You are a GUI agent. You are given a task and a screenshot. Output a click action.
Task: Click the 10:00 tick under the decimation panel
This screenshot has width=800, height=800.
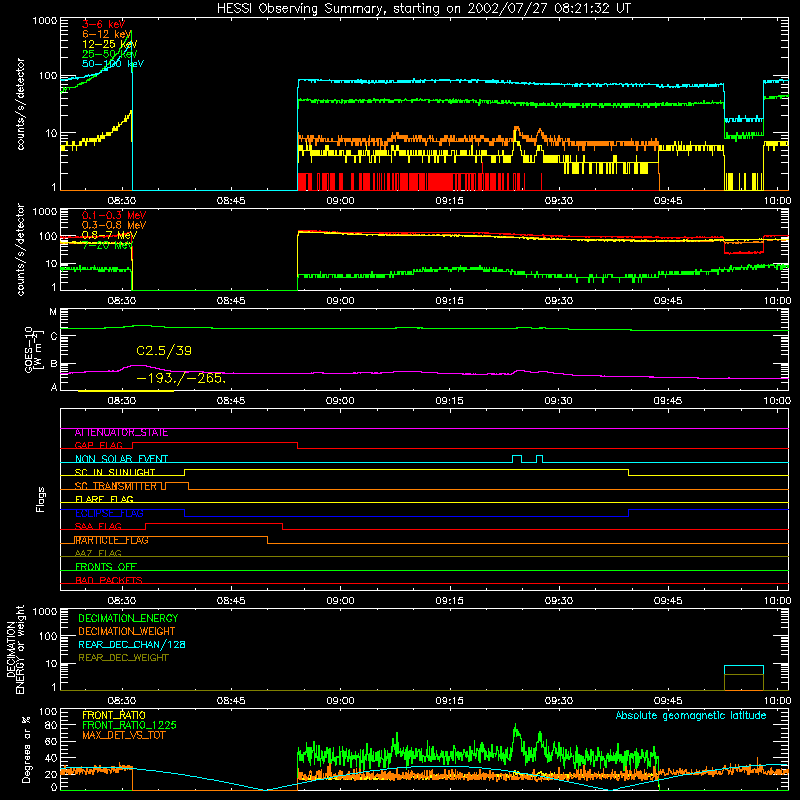coord(777,701)
